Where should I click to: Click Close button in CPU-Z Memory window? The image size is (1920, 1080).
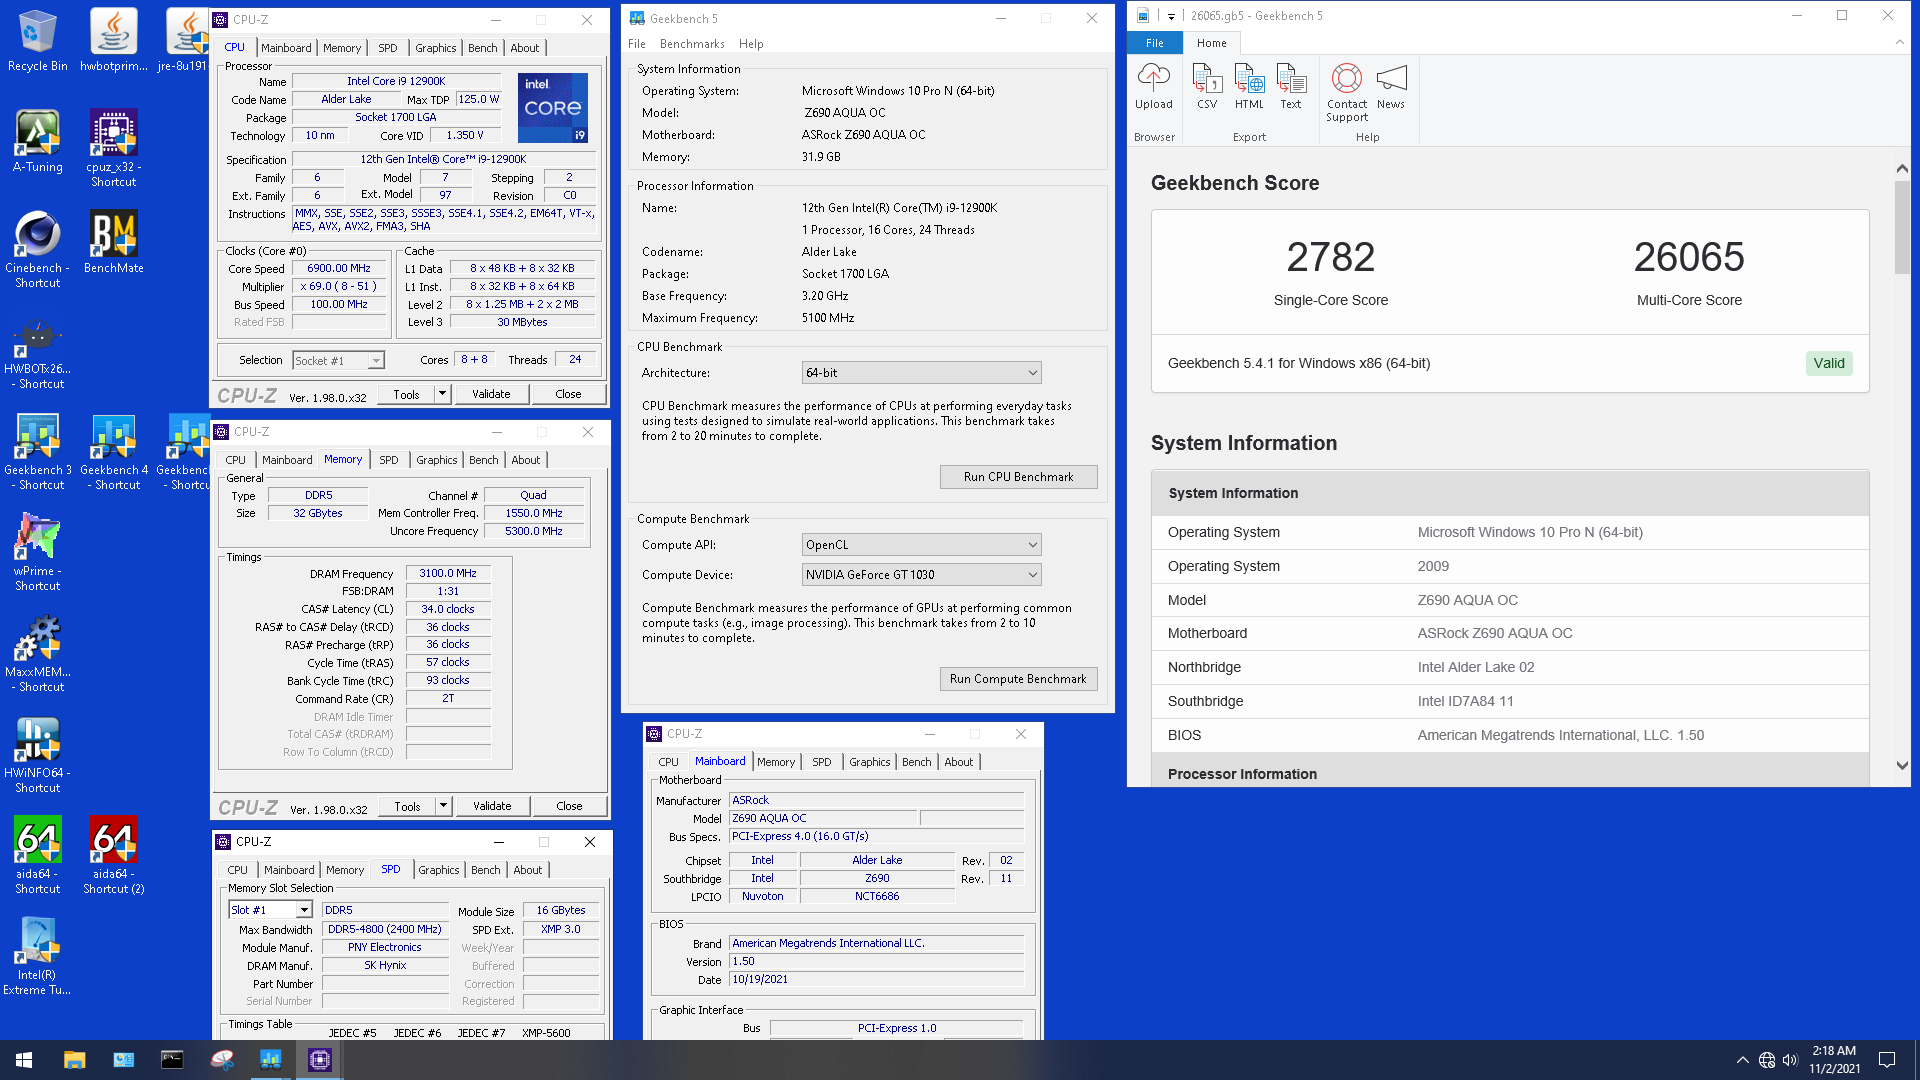[x=569, y=806]
